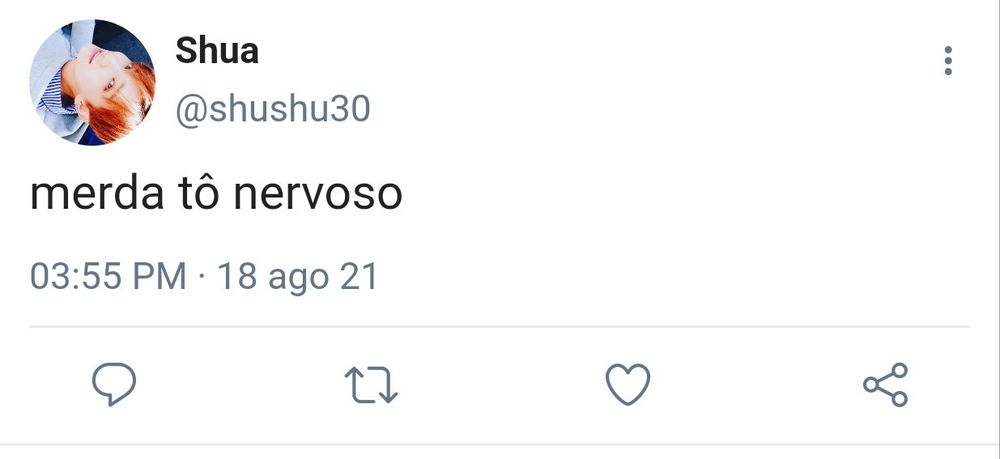Viewport: 1000px width, 459px height.
Task: Open the three-dot more options menu
Action: [948, 61]
